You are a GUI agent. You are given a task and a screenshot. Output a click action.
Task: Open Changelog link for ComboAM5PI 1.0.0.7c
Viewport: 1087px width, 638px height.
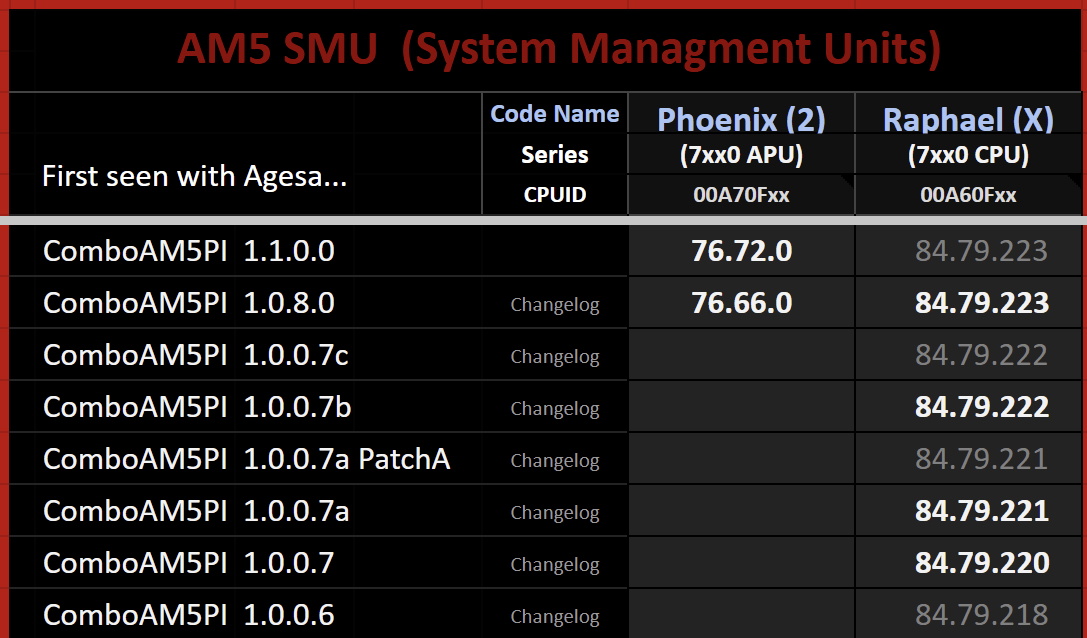point(555,356)
